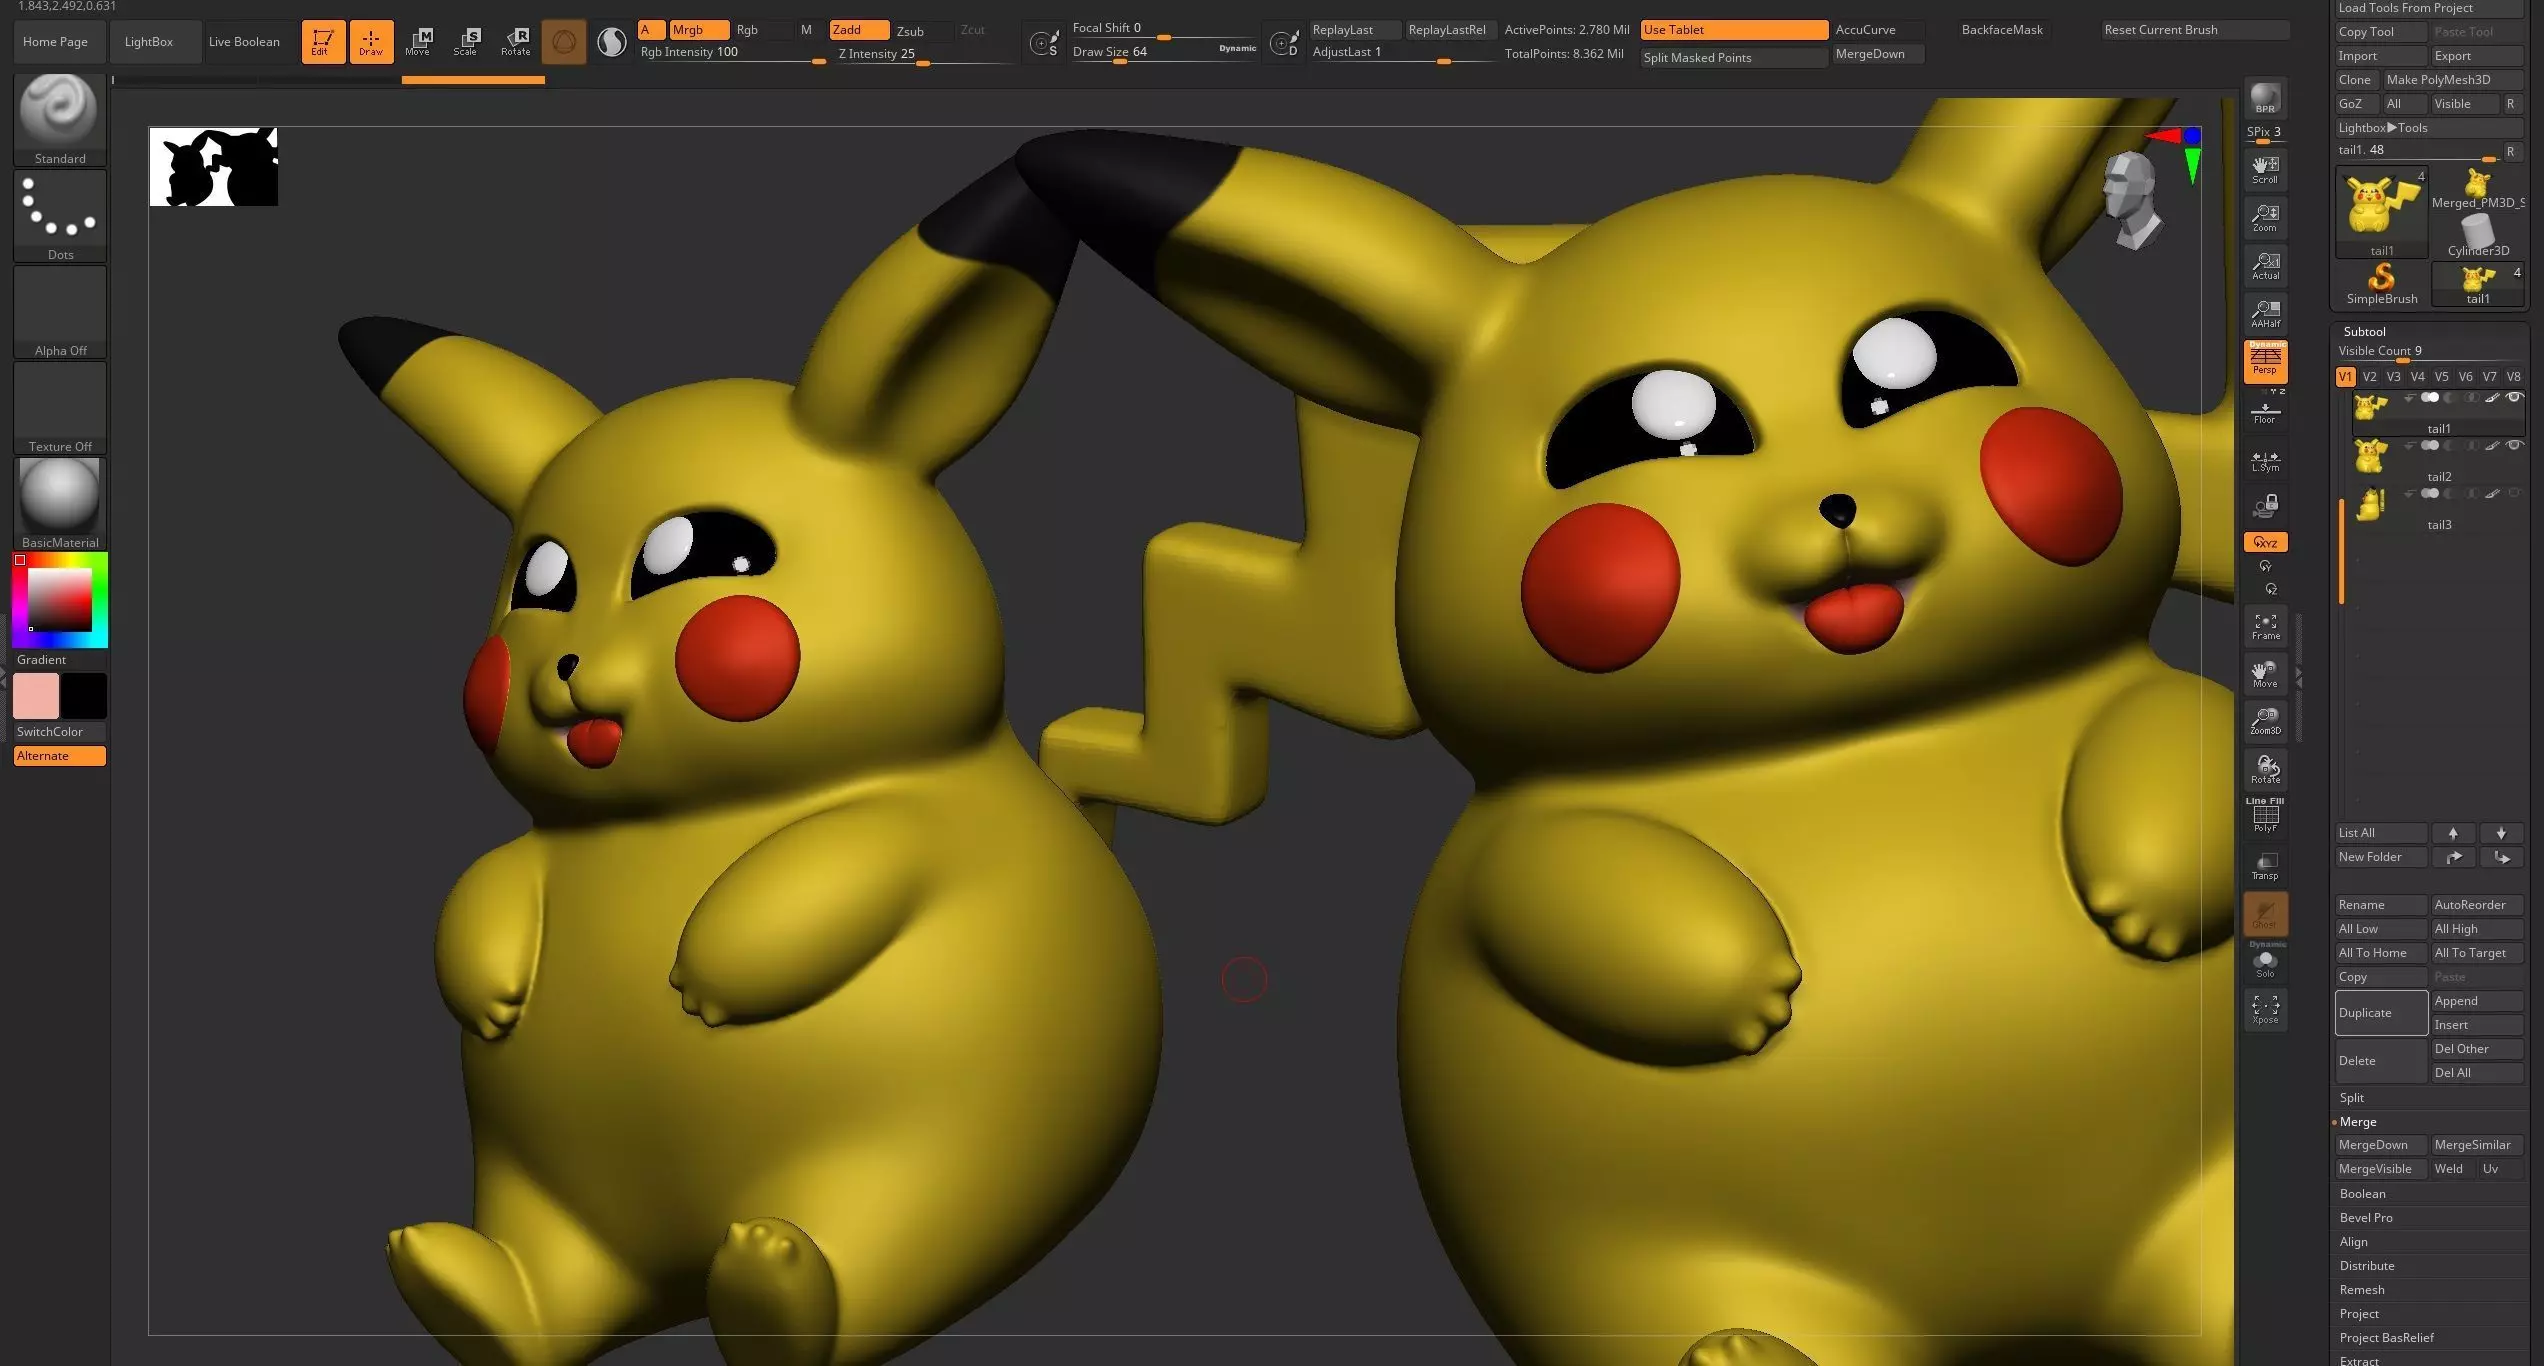Enable the Transp transparency icon
Image resolution: width=2544 pixels, height=1366 pixels.
pos(2265,865)
